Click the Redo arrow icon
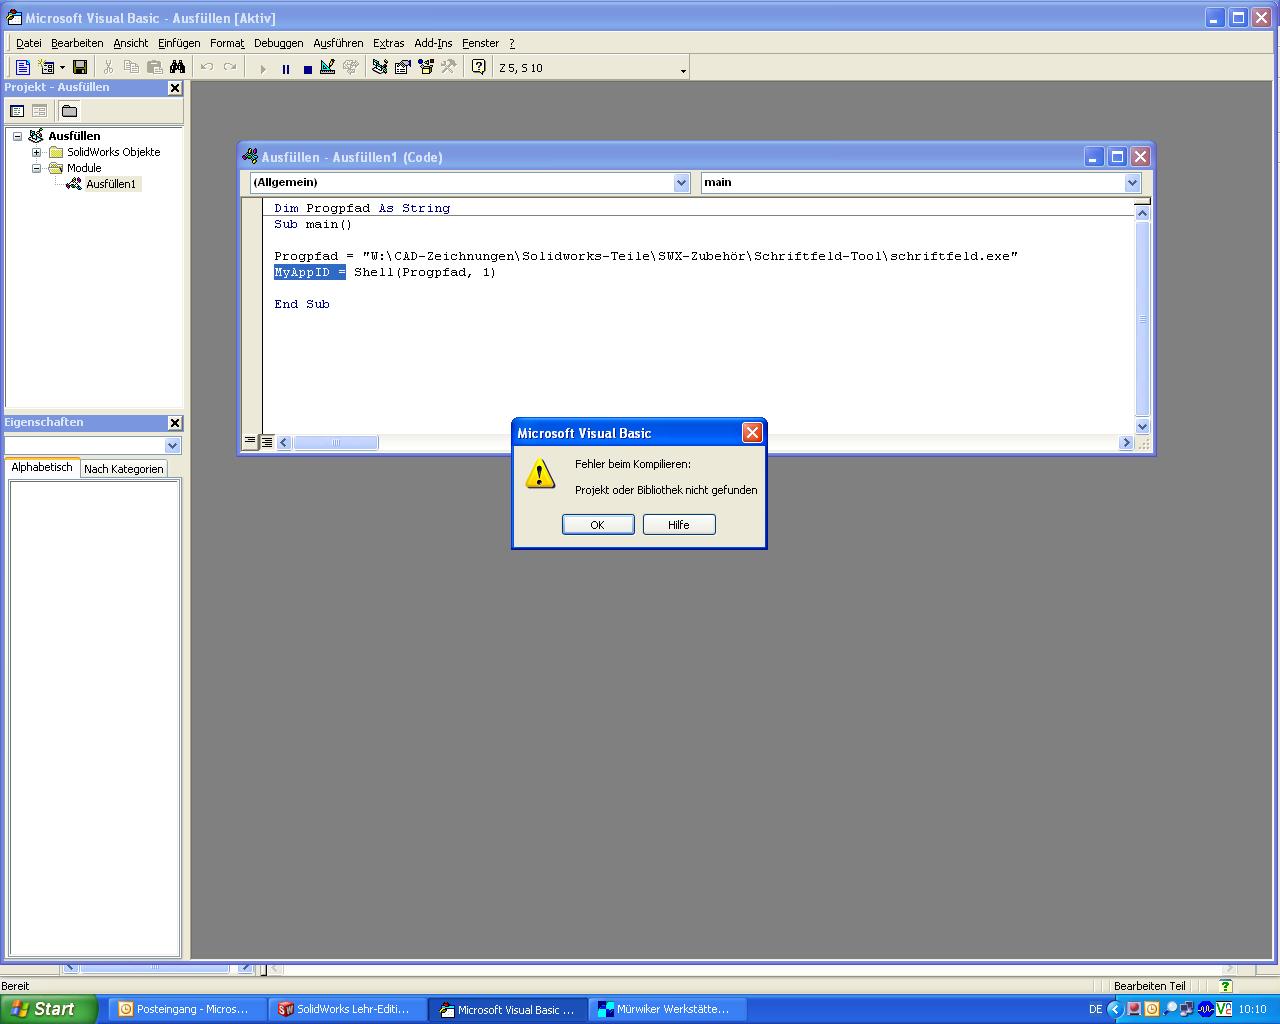Viewport: 1280px width, 1024px height. point(230,67)
